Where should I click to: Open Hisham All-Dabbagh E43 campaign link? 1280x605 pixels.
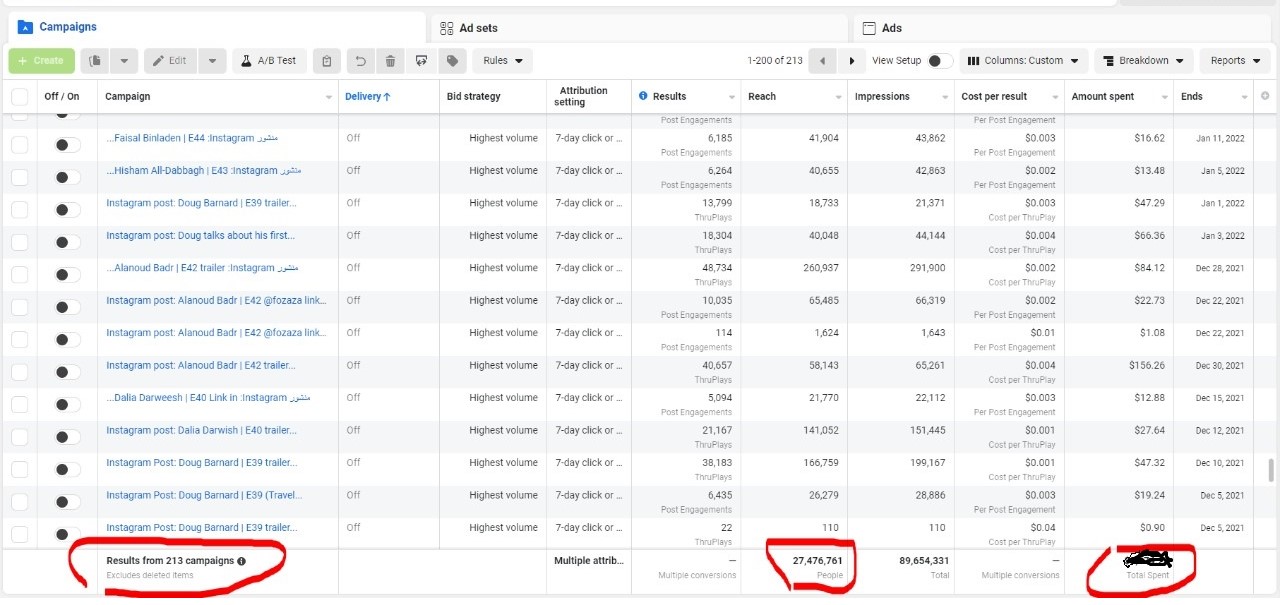point(204,171)
